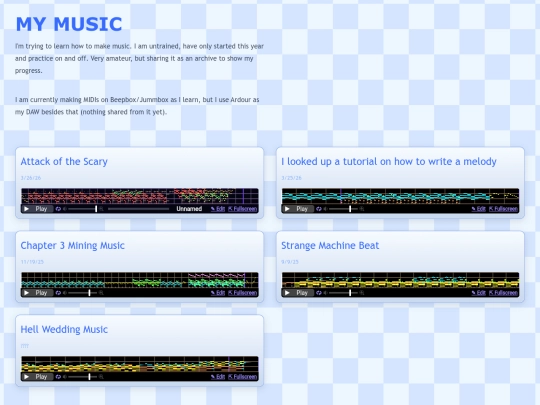540x405 pixels.
Task: Toggle loop icon in Hell Wedding Music player
Action: [x=58, y=377]
